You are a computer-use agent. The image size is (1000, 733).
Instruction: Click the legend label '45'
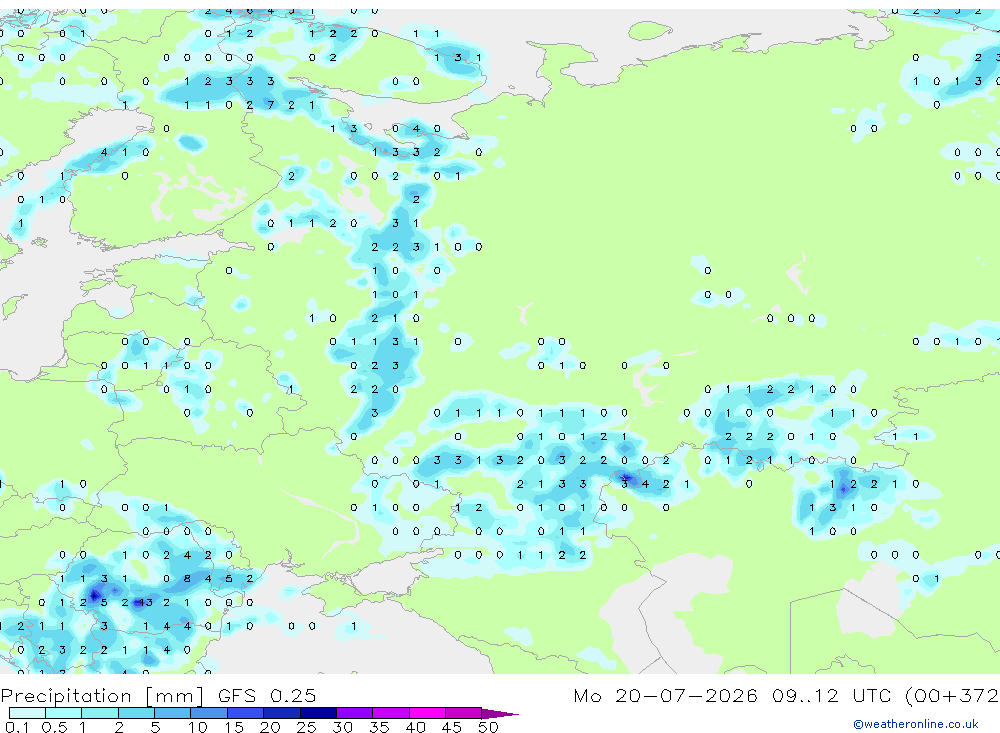(452, 727)
